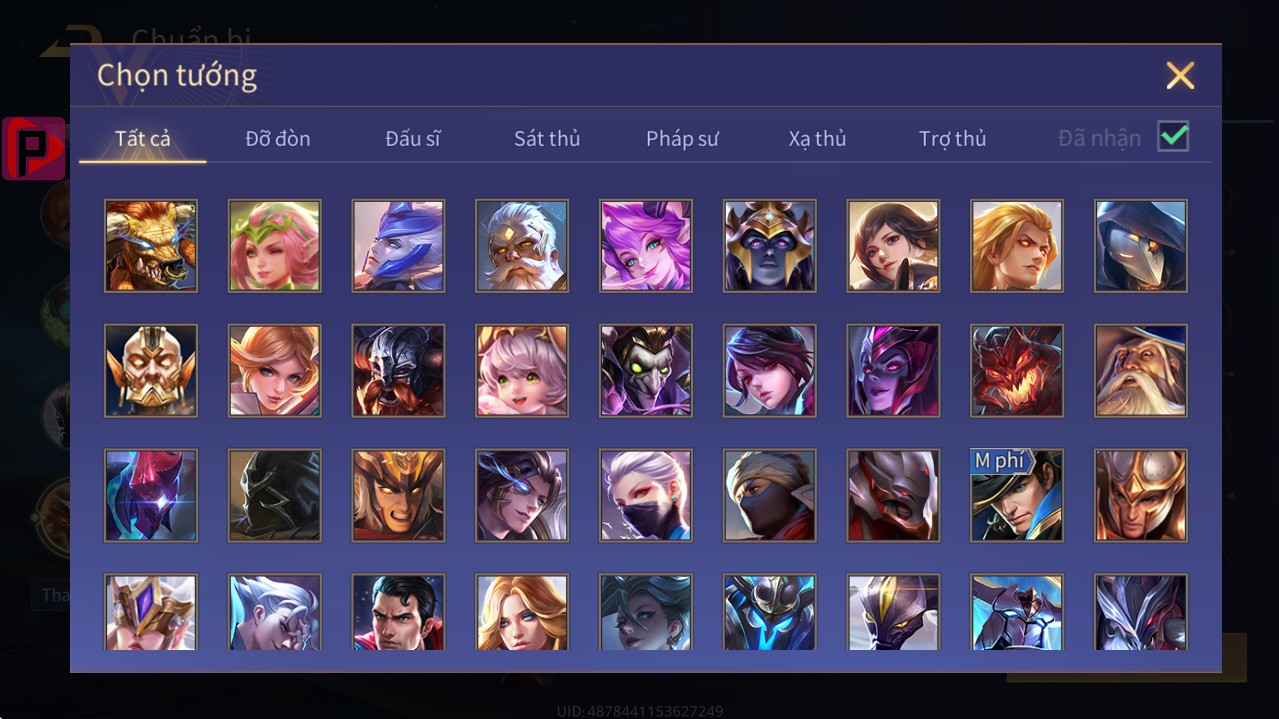Select the golden lion beast hero portrait
1279x719 pixels.
(151, 246)
